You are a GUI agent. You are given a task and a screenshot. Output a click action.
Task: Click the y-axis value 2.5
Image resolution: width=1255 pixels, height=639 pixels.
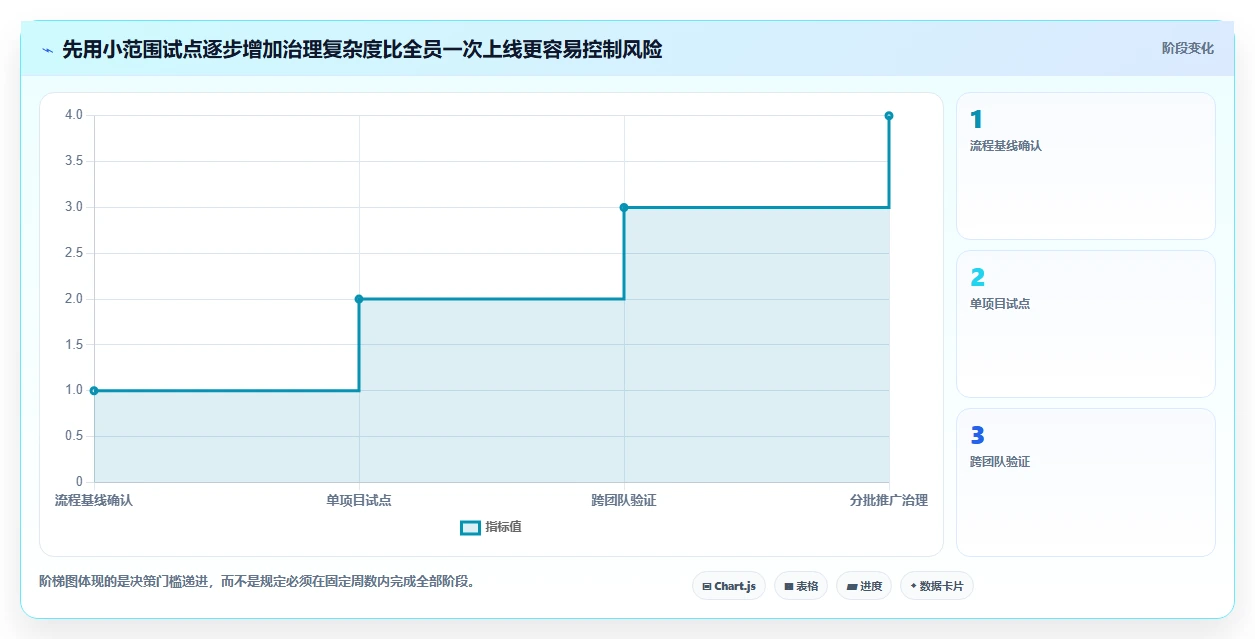[74, 253]
